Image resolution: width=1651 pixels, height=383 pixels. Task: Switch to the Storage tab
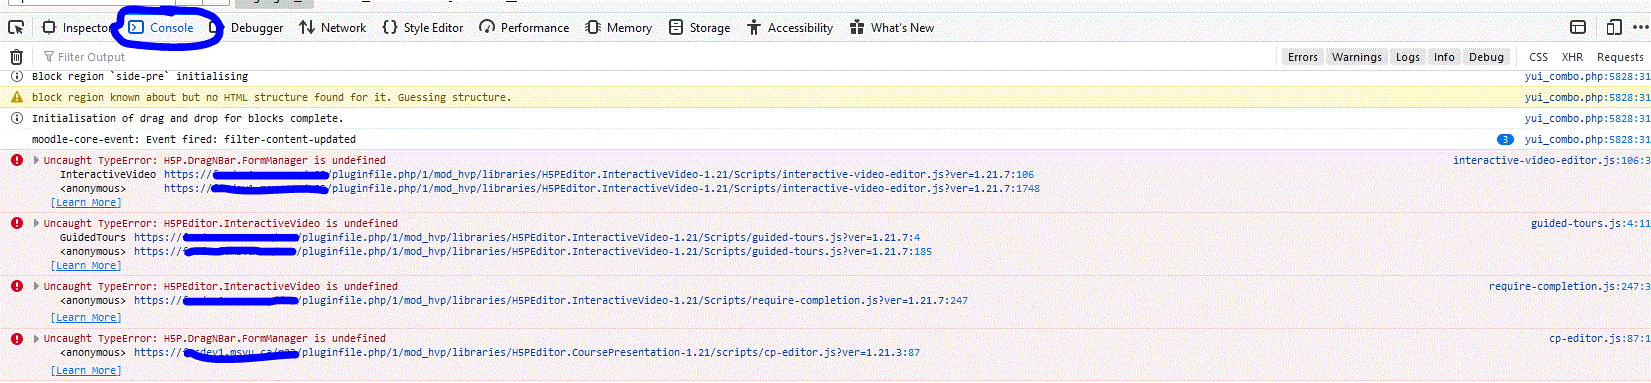pyautogui.click(x=700, y=27)
